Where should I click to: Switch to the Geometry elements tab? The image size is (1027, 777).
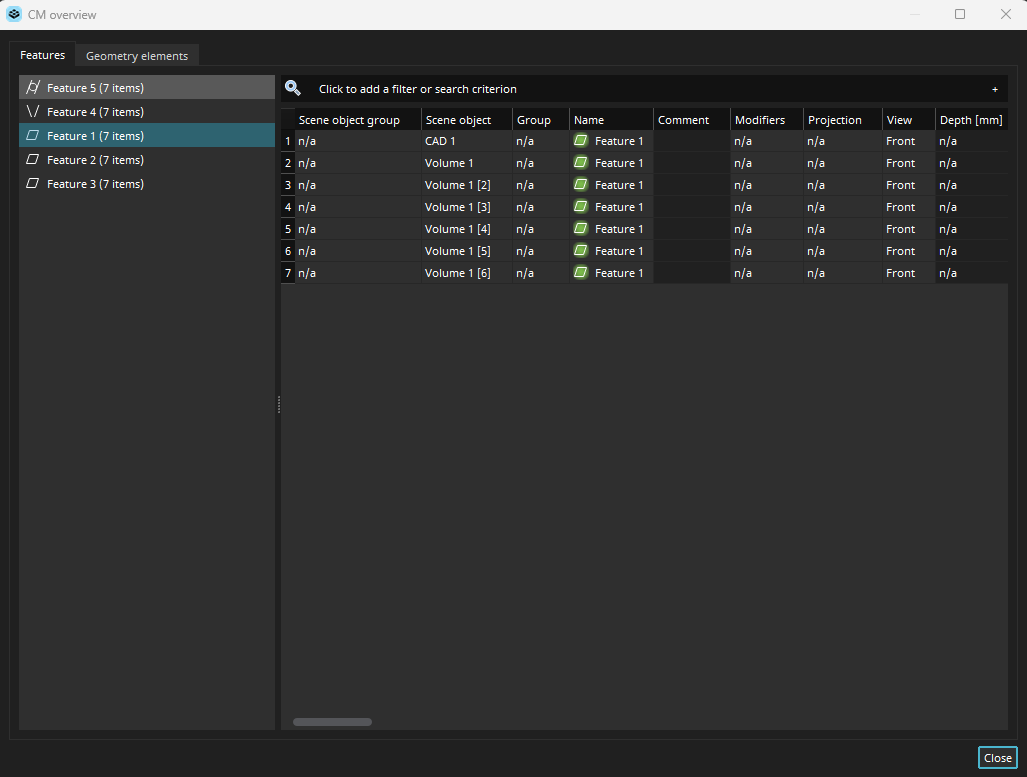[x=137, y=56]
